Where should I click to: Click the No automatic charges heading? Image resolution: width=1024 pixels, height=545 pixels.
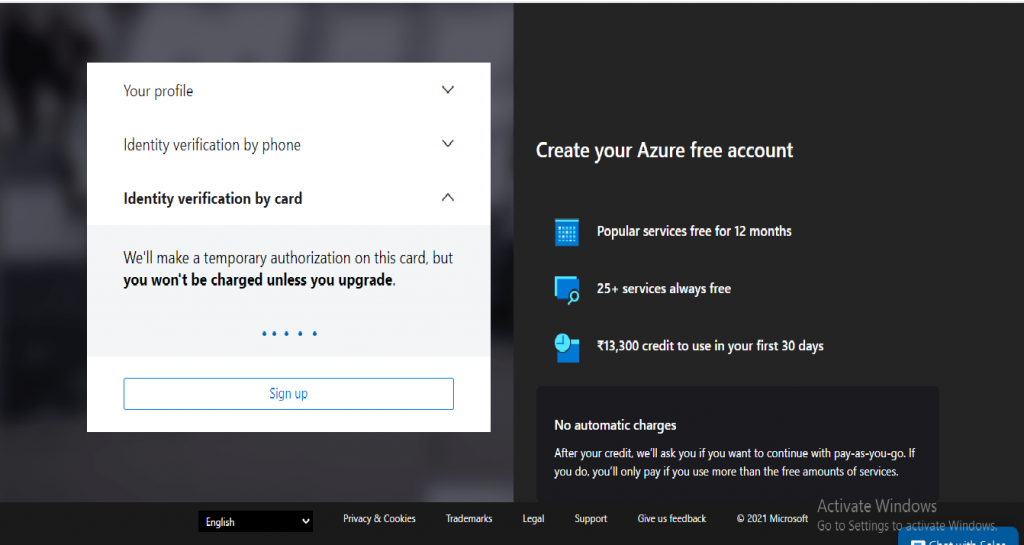[x=615, y=426]
